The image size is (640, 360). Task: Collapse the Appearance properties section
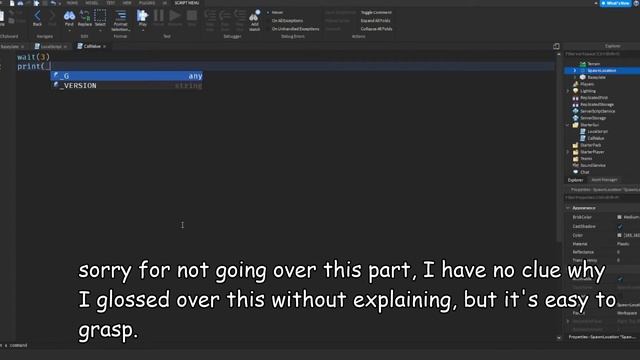568,208
